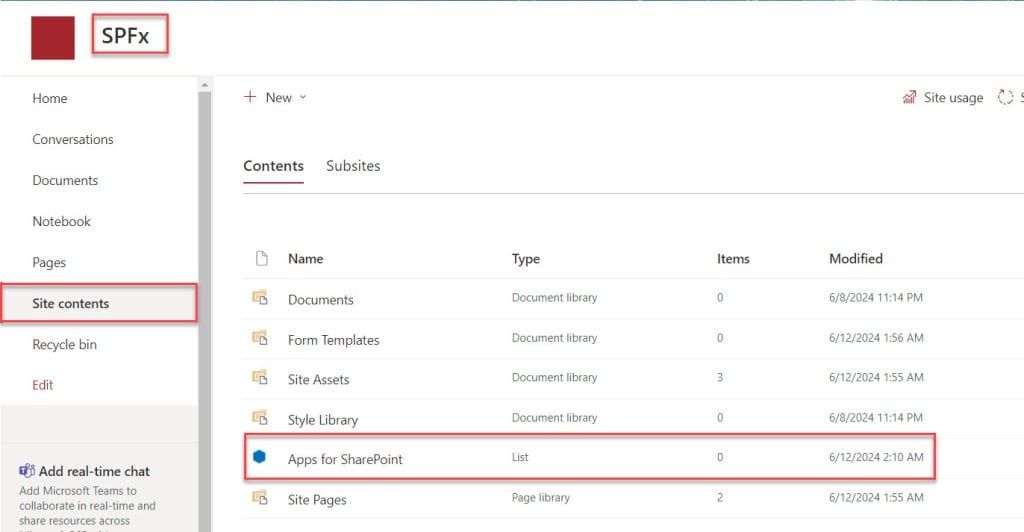Screen dimensions: 1024x532
Task: Open the Style Library link
Action: (x=323, y=420)
